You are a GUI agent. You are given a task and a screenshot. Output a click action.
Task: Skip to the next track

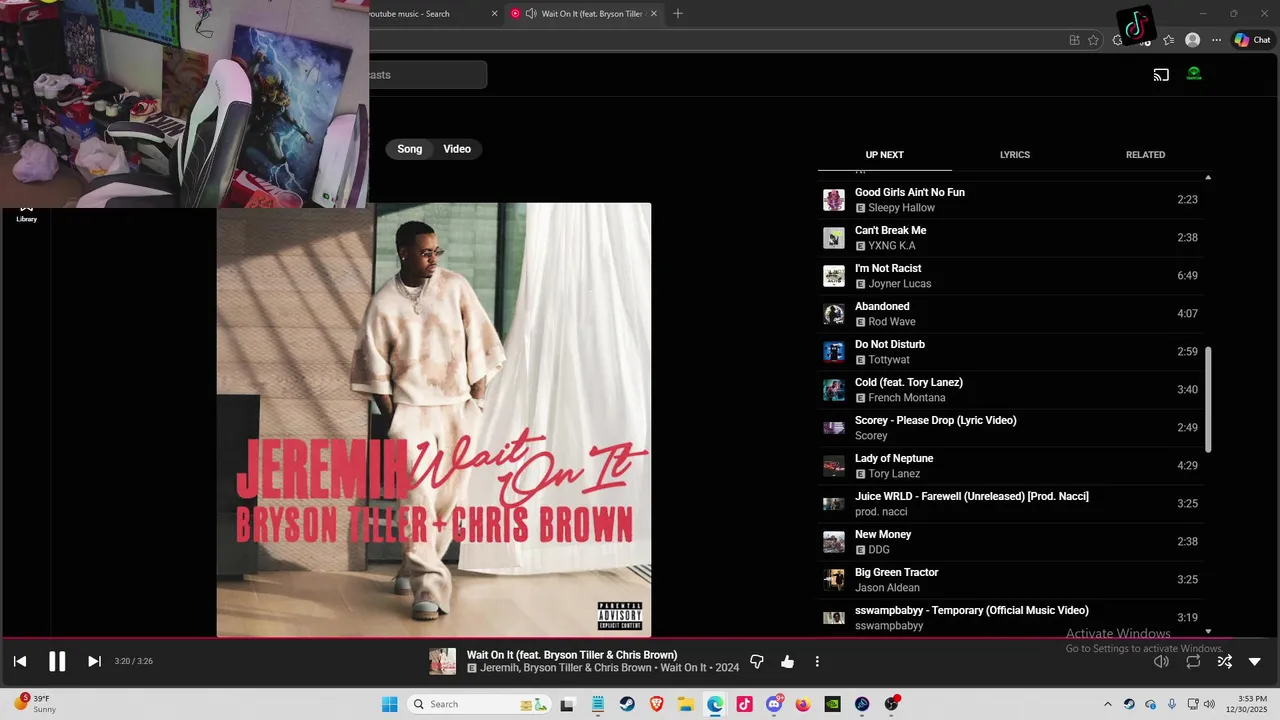coord(94,661)
